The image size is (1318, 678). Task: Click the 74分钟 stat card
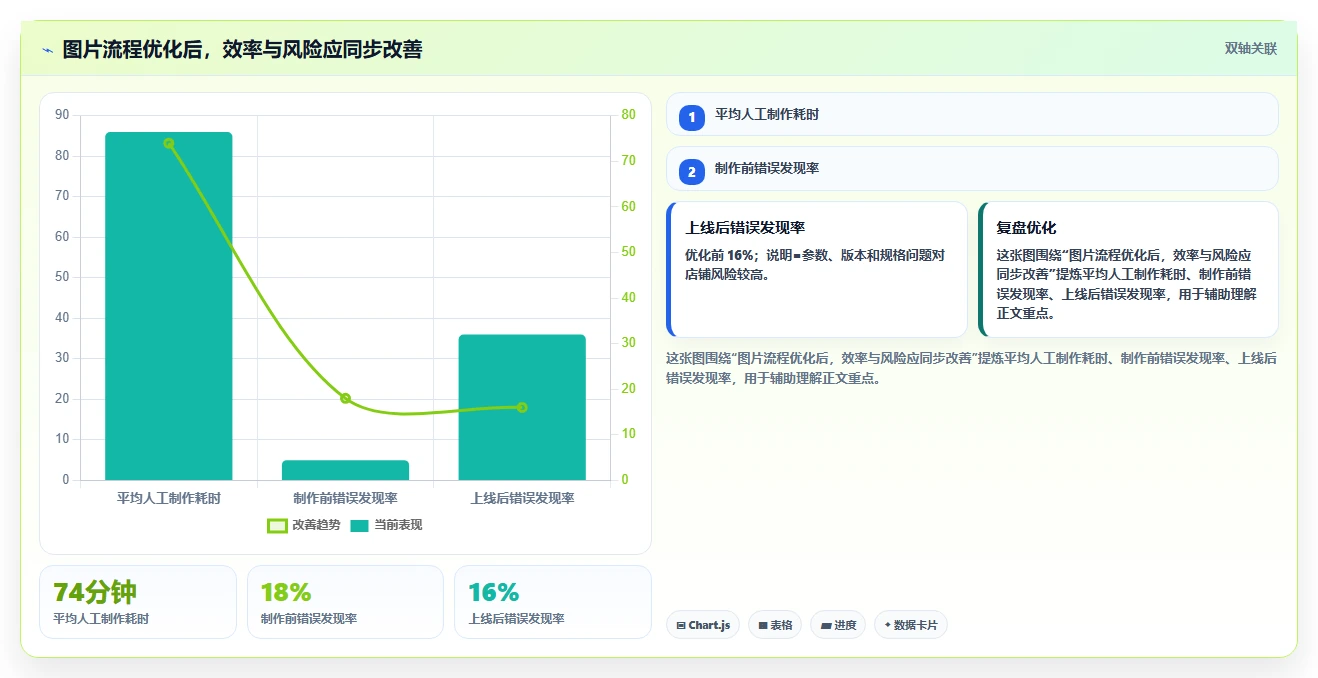(138, 602)
